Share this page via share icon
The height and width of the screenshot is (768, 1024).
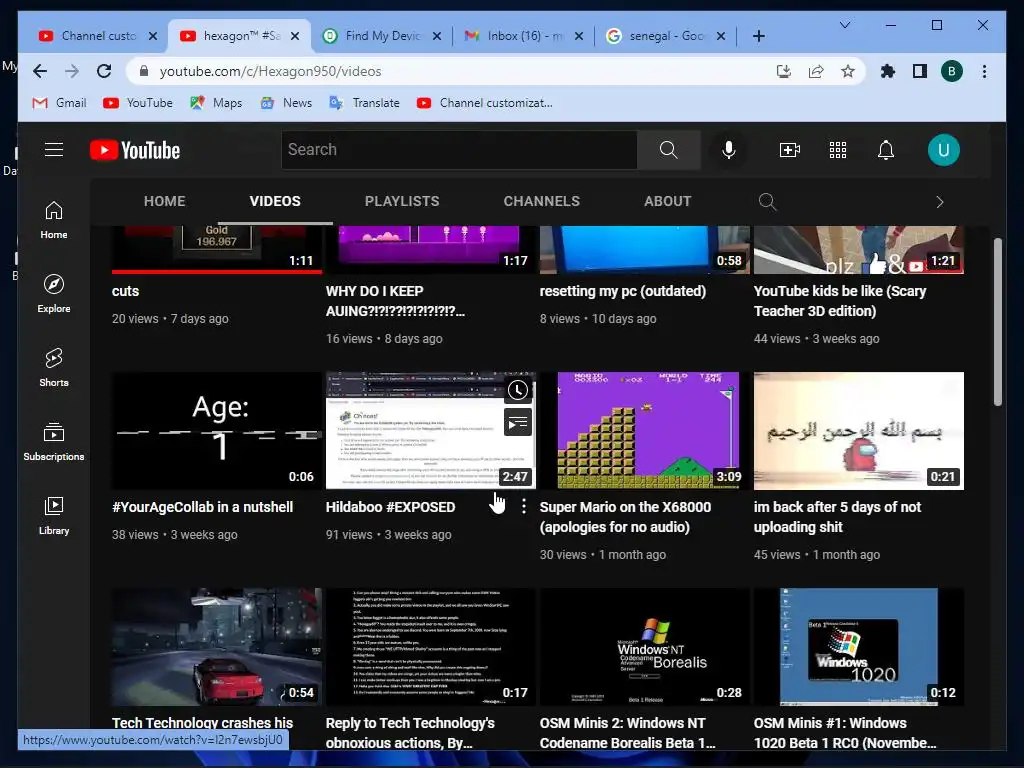click(816, 71)
